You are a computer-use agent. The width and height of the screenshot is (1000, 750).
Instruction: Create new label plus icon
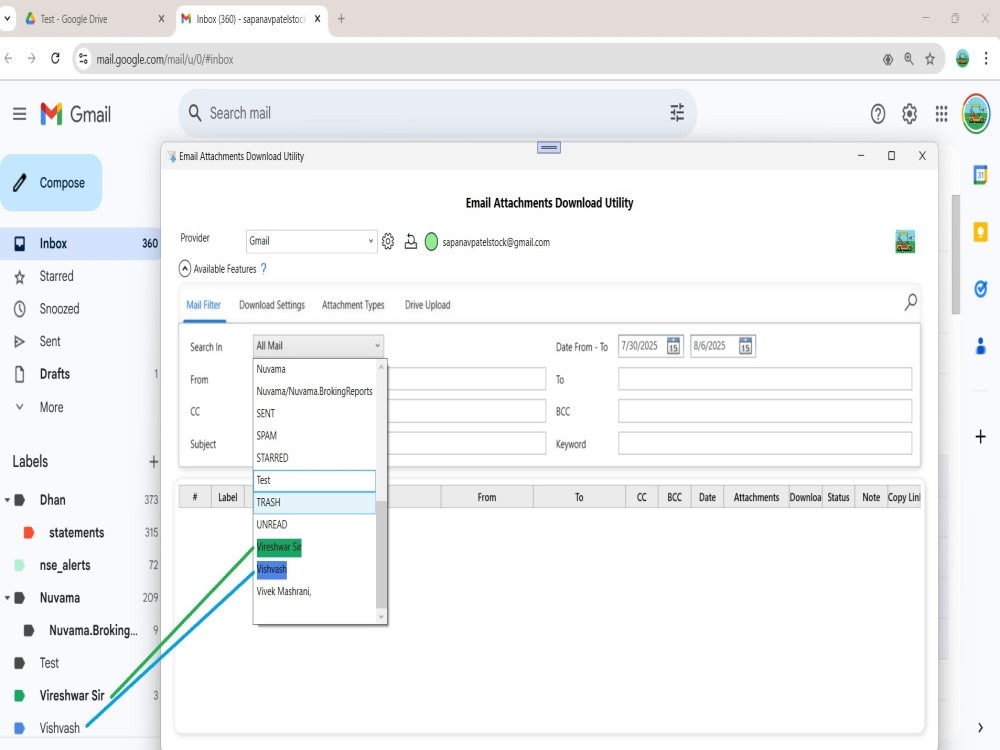pyautogui.click(x=153, y=462)
